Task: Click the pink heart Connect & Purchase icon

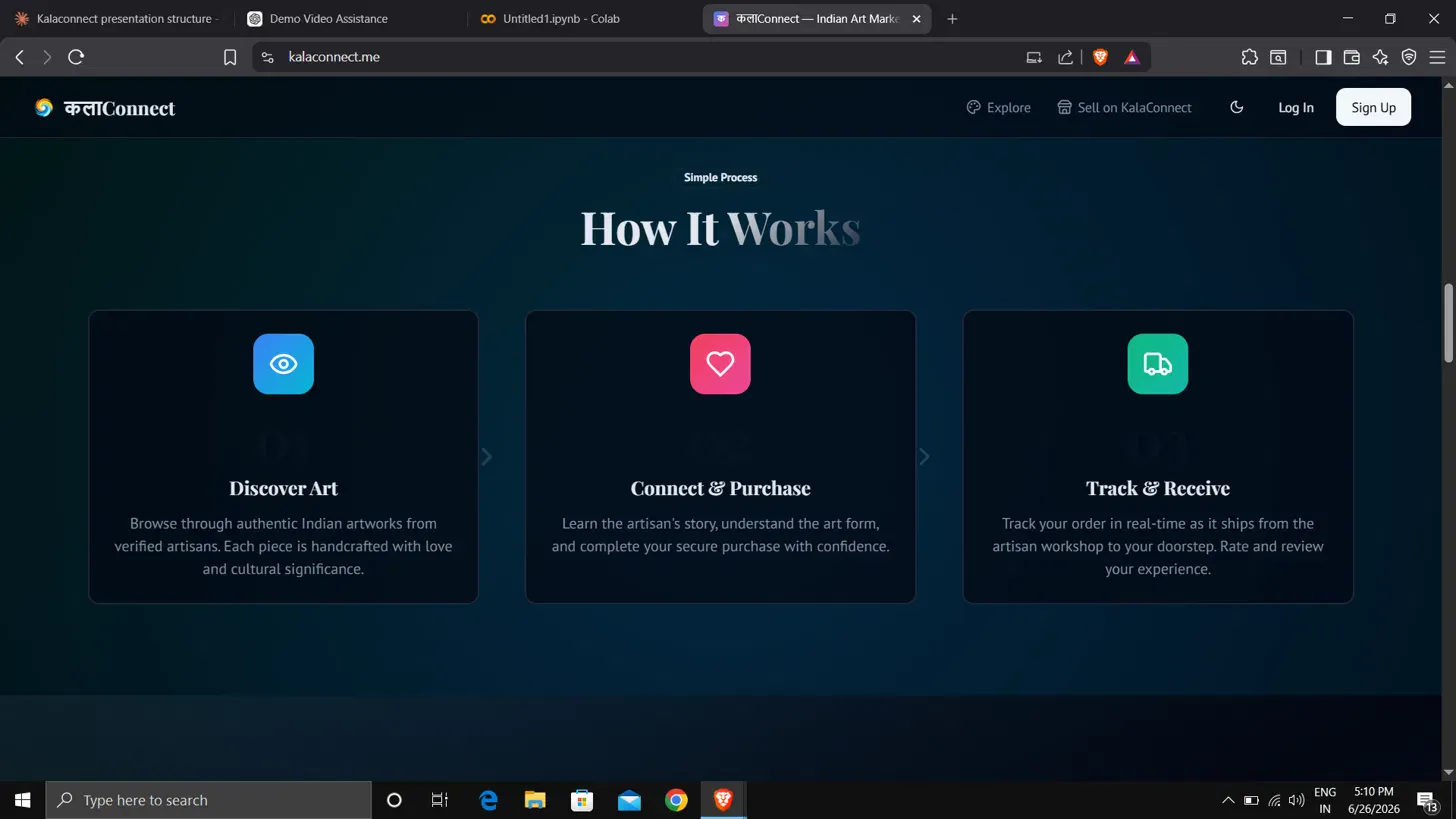Action: [720, 364]
